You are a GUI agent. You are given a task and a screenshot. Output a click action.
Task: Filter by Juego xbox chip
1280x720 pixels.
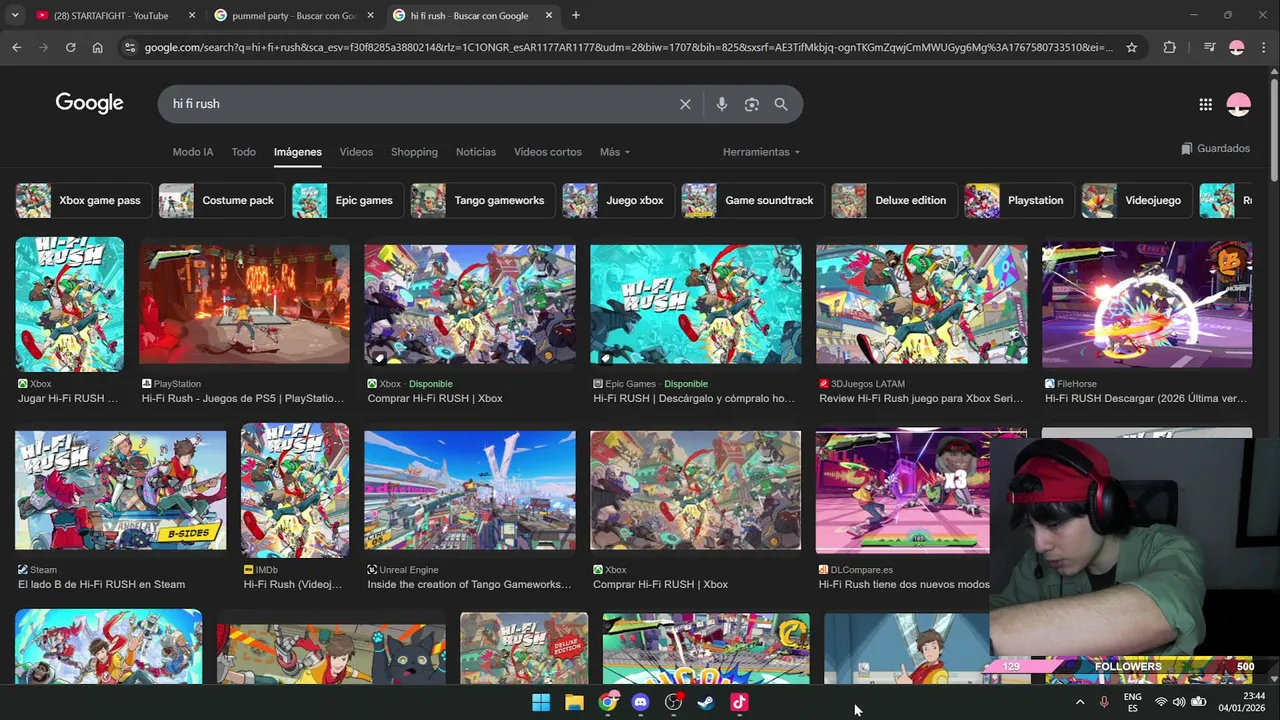[x=619, y=200]
